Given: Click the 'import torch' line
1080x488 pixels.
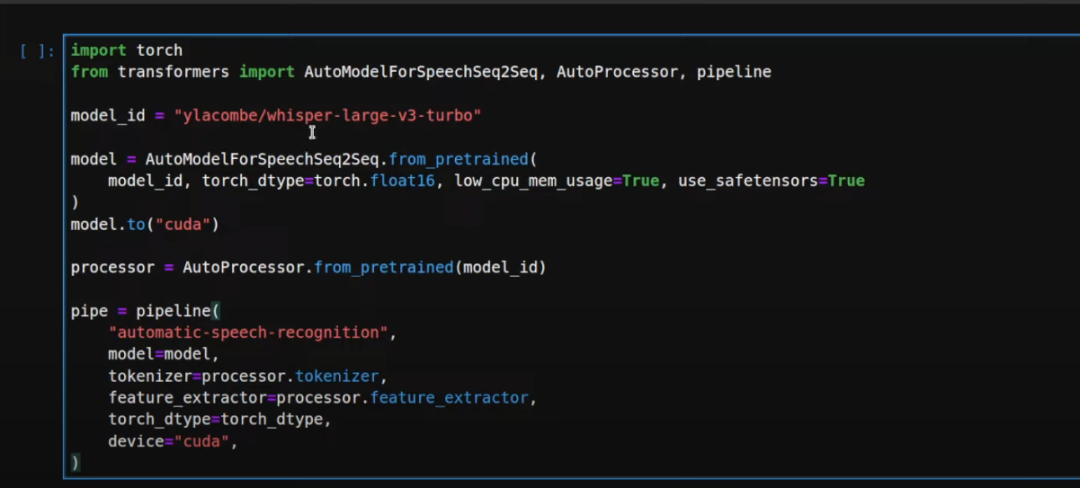Looking at the screenshot, I should 127,50.
